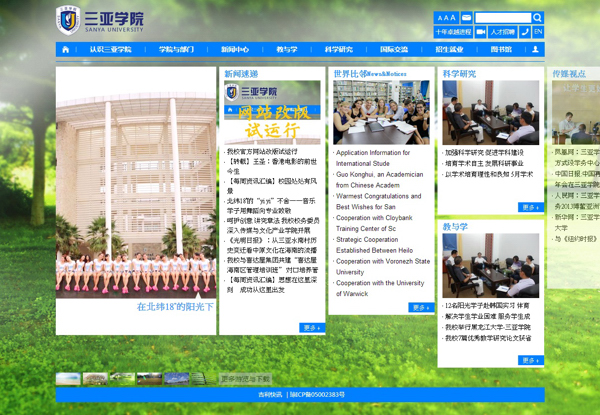600x415 pixels.
Task: Change font size with AAA control
Action: 446,18
